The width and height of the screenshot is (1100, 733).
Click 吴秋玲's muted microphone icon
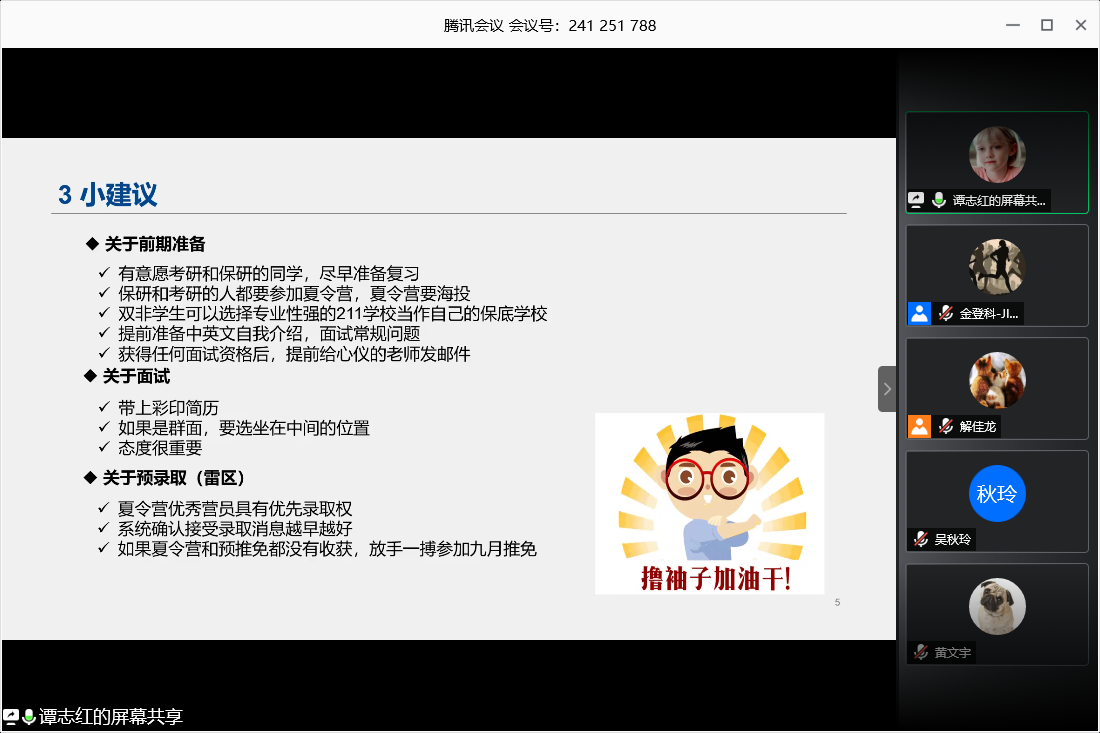coord(920,539)
